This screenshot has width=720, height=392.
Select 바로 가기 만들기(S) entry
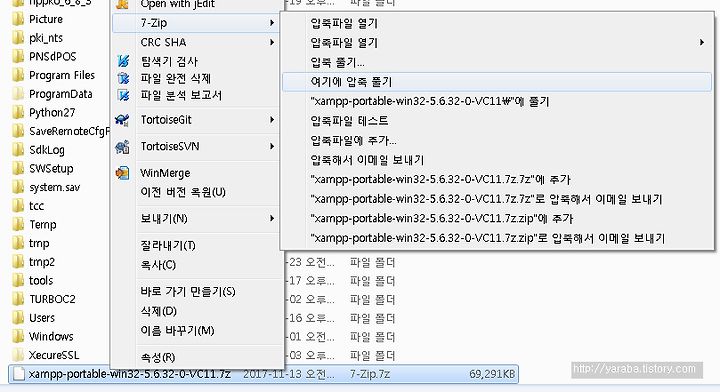196,291
